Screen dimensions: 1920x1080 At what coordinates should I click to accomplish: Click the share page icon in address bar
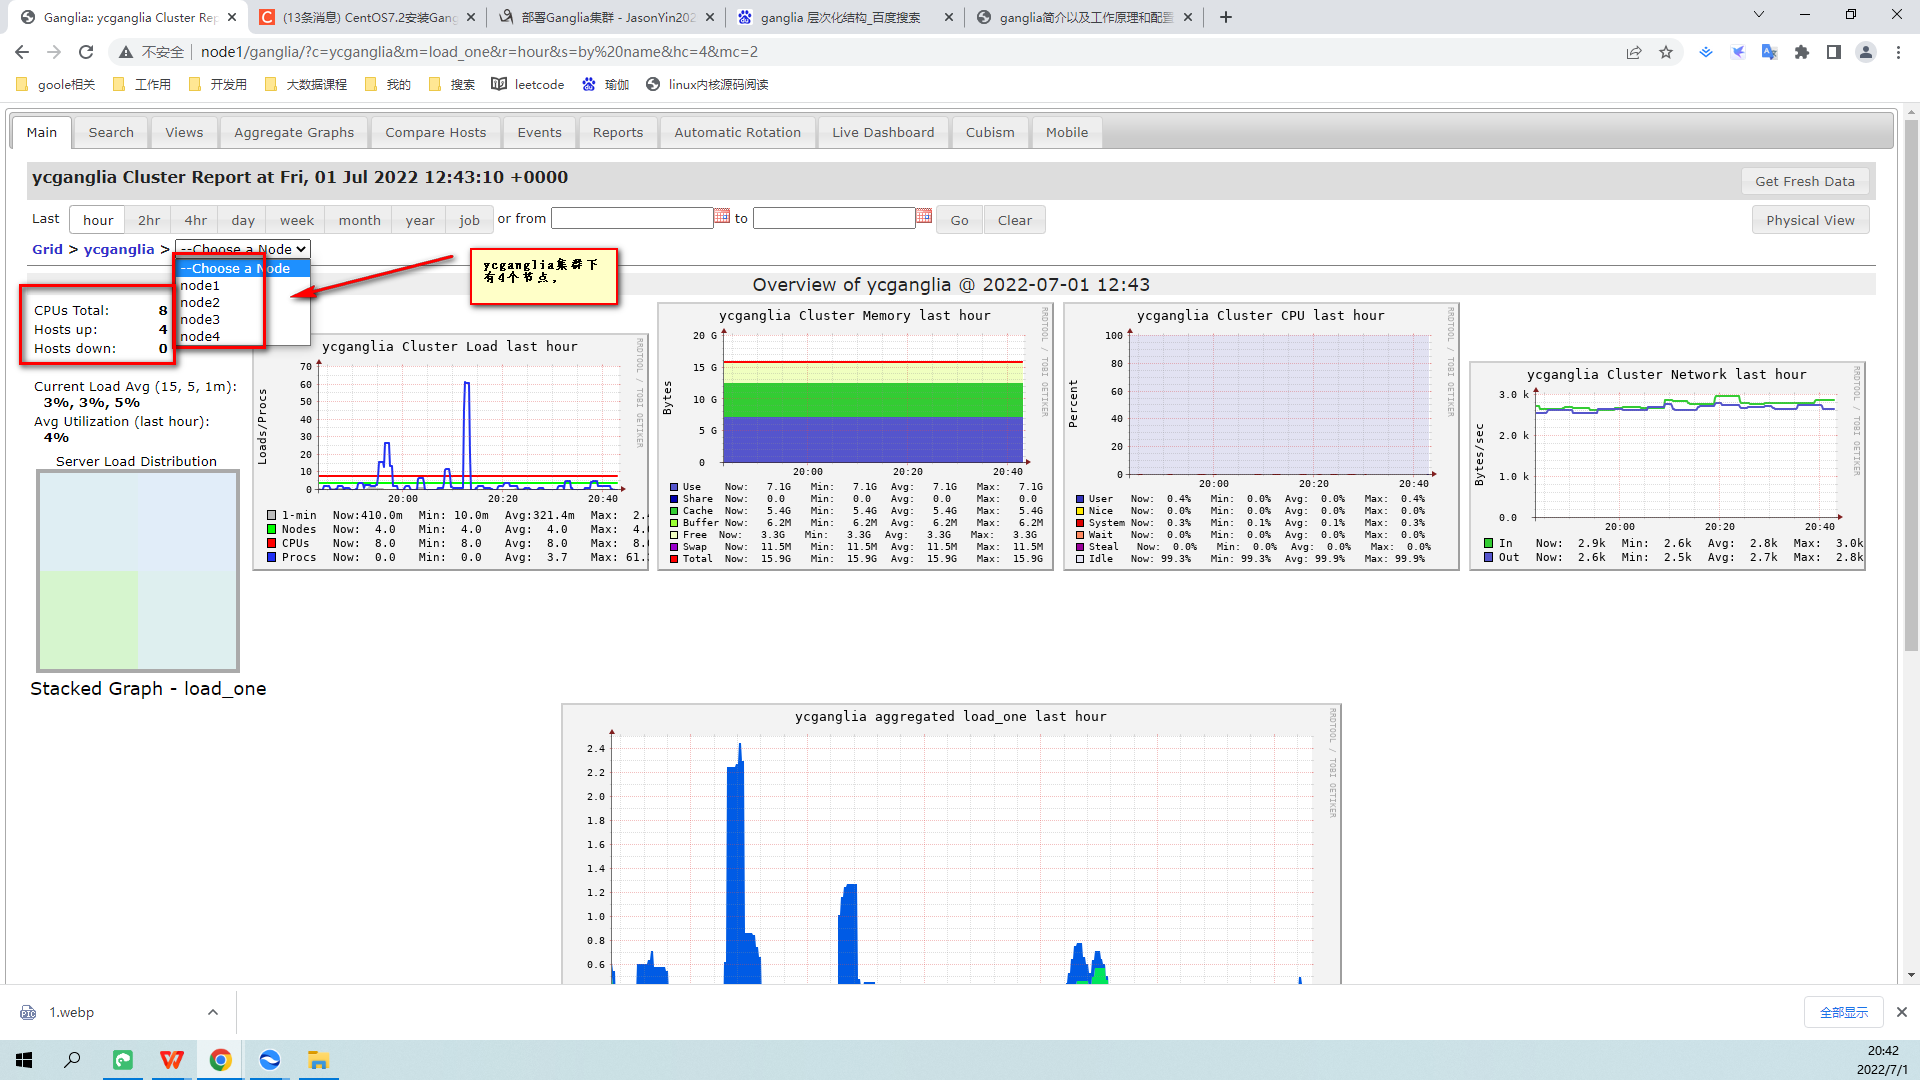pos(1634,52)
